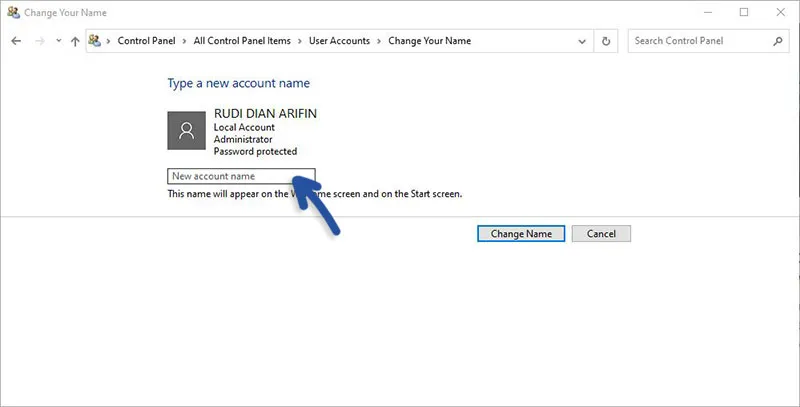Click the back navigation arrow
The image size is (800, 407).
(16, 41)
